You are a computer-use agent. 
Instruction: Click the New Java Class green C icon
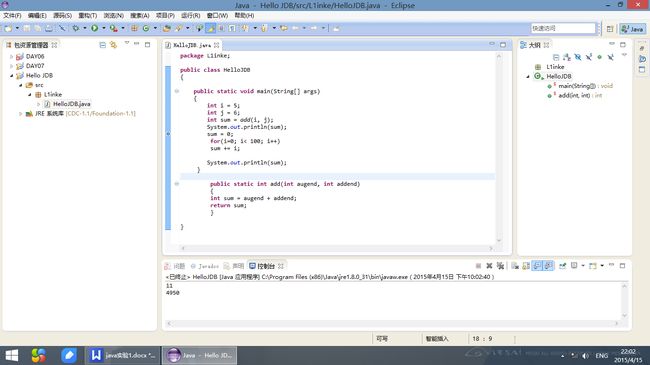click(x=146, y=28)
